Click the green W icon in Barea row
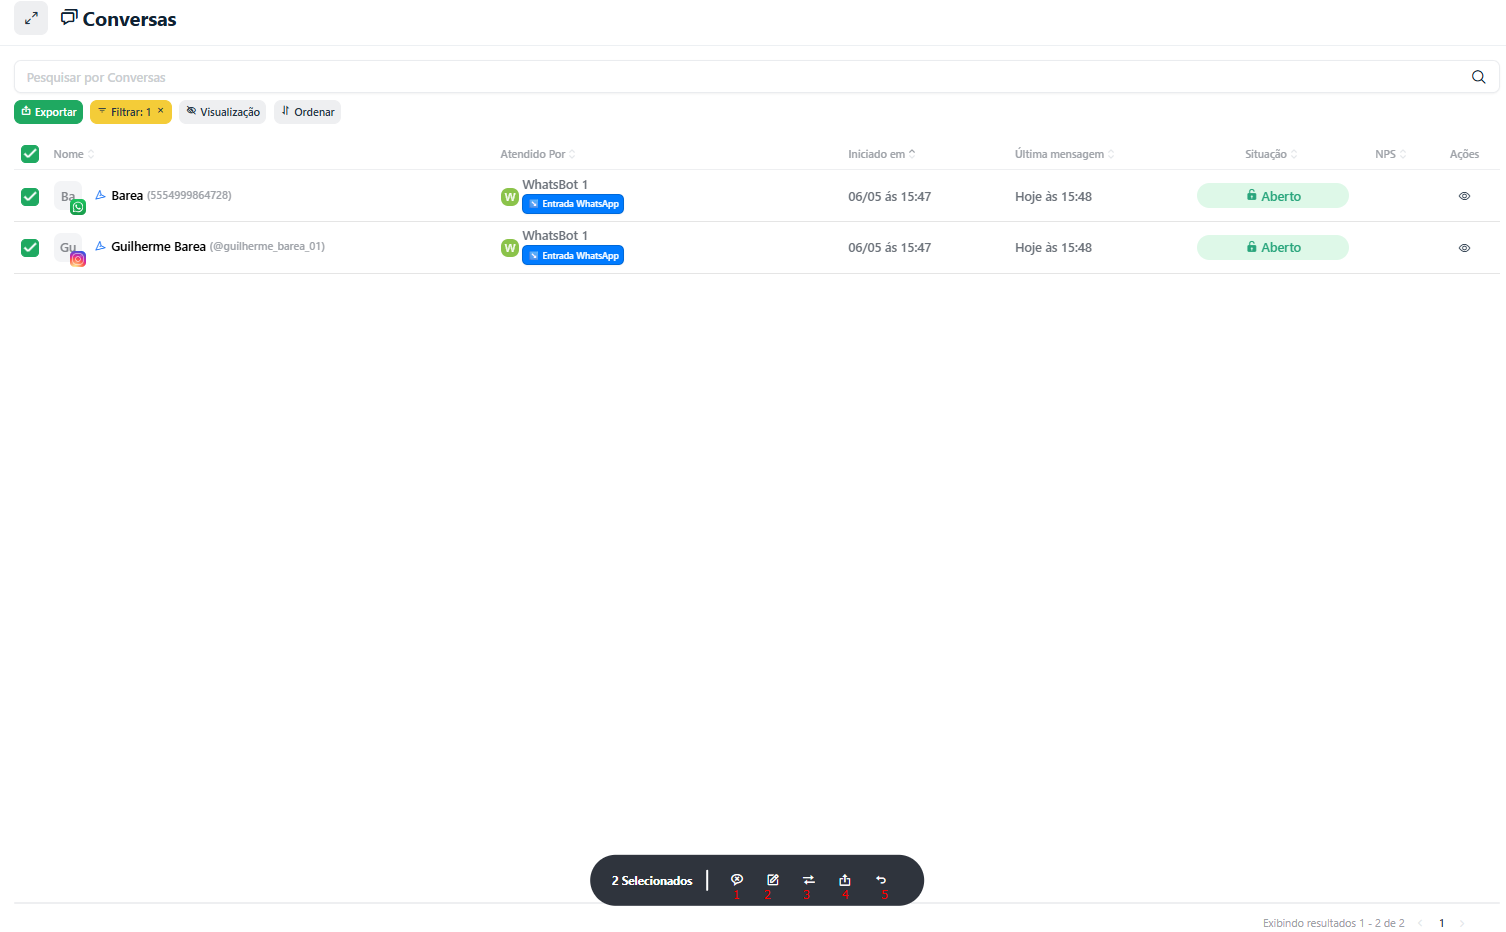The height and width of the screenshot is (932, 1506). 510,197
